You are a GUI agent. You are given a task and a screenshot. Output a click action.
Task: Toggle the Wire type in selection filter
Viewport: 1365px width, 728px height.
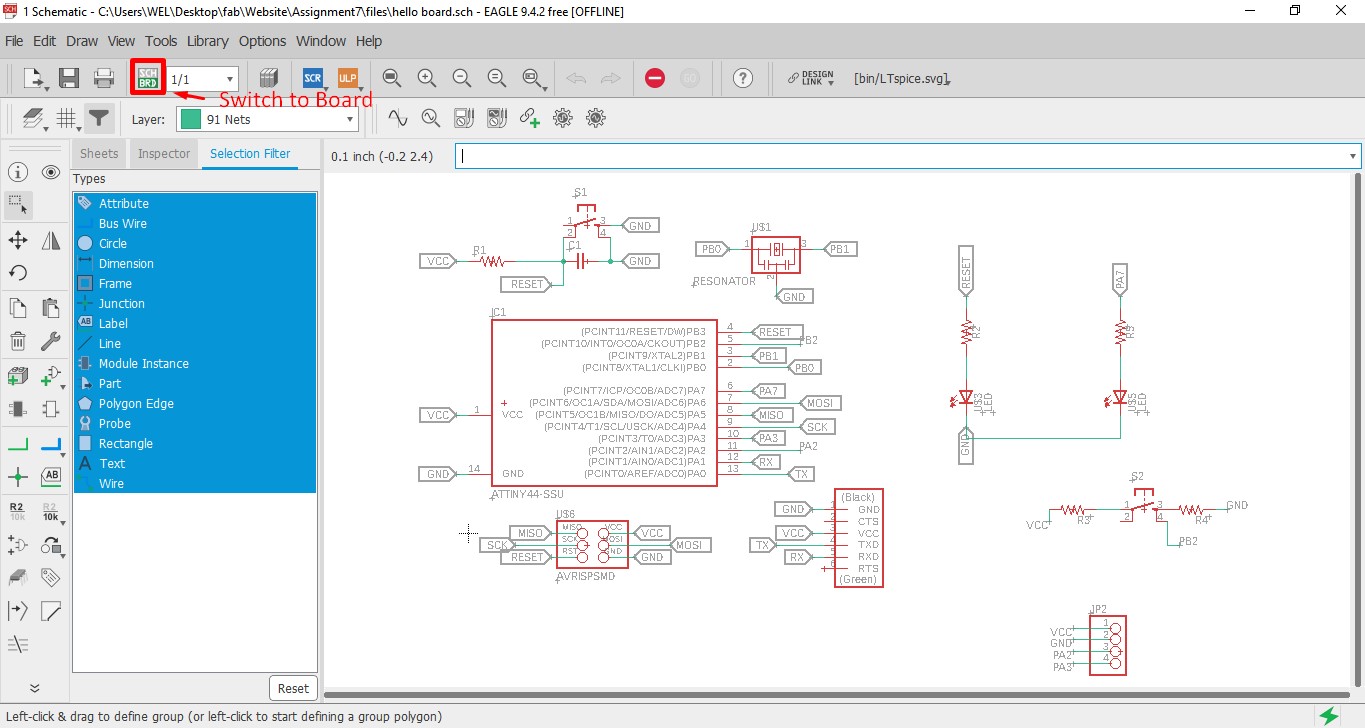pos(111,483)
